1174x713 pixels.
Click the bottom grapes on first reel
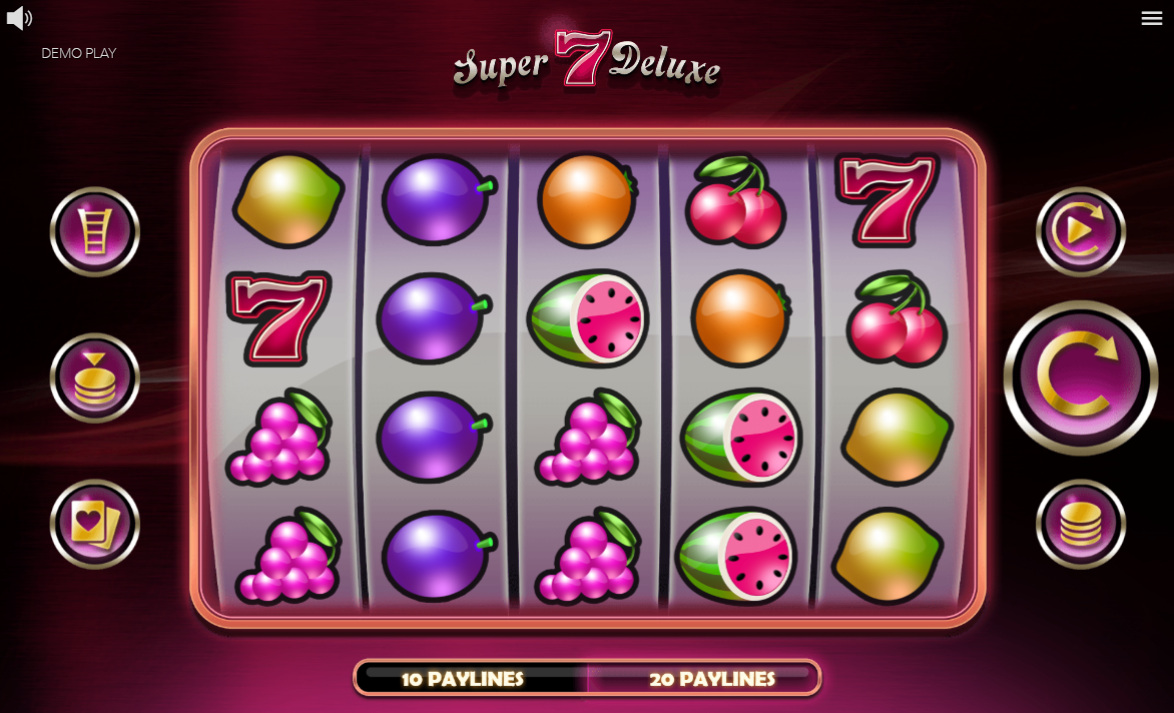pyautogui.click(x=288, y=556)
